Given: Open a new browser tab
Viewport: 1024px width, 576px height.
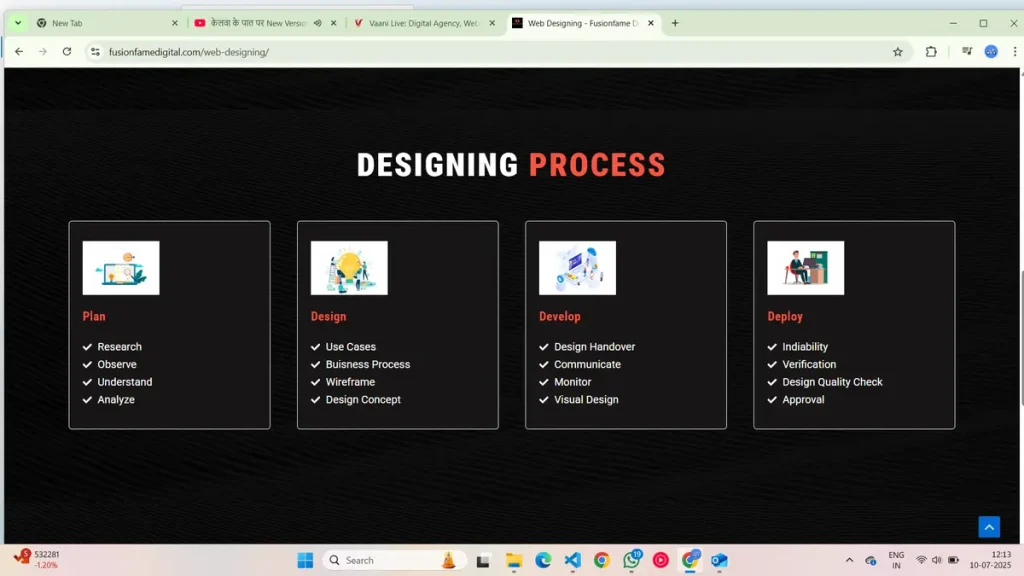Looking at the screenshot, I should pyautogui.click(x=675, y=23).
